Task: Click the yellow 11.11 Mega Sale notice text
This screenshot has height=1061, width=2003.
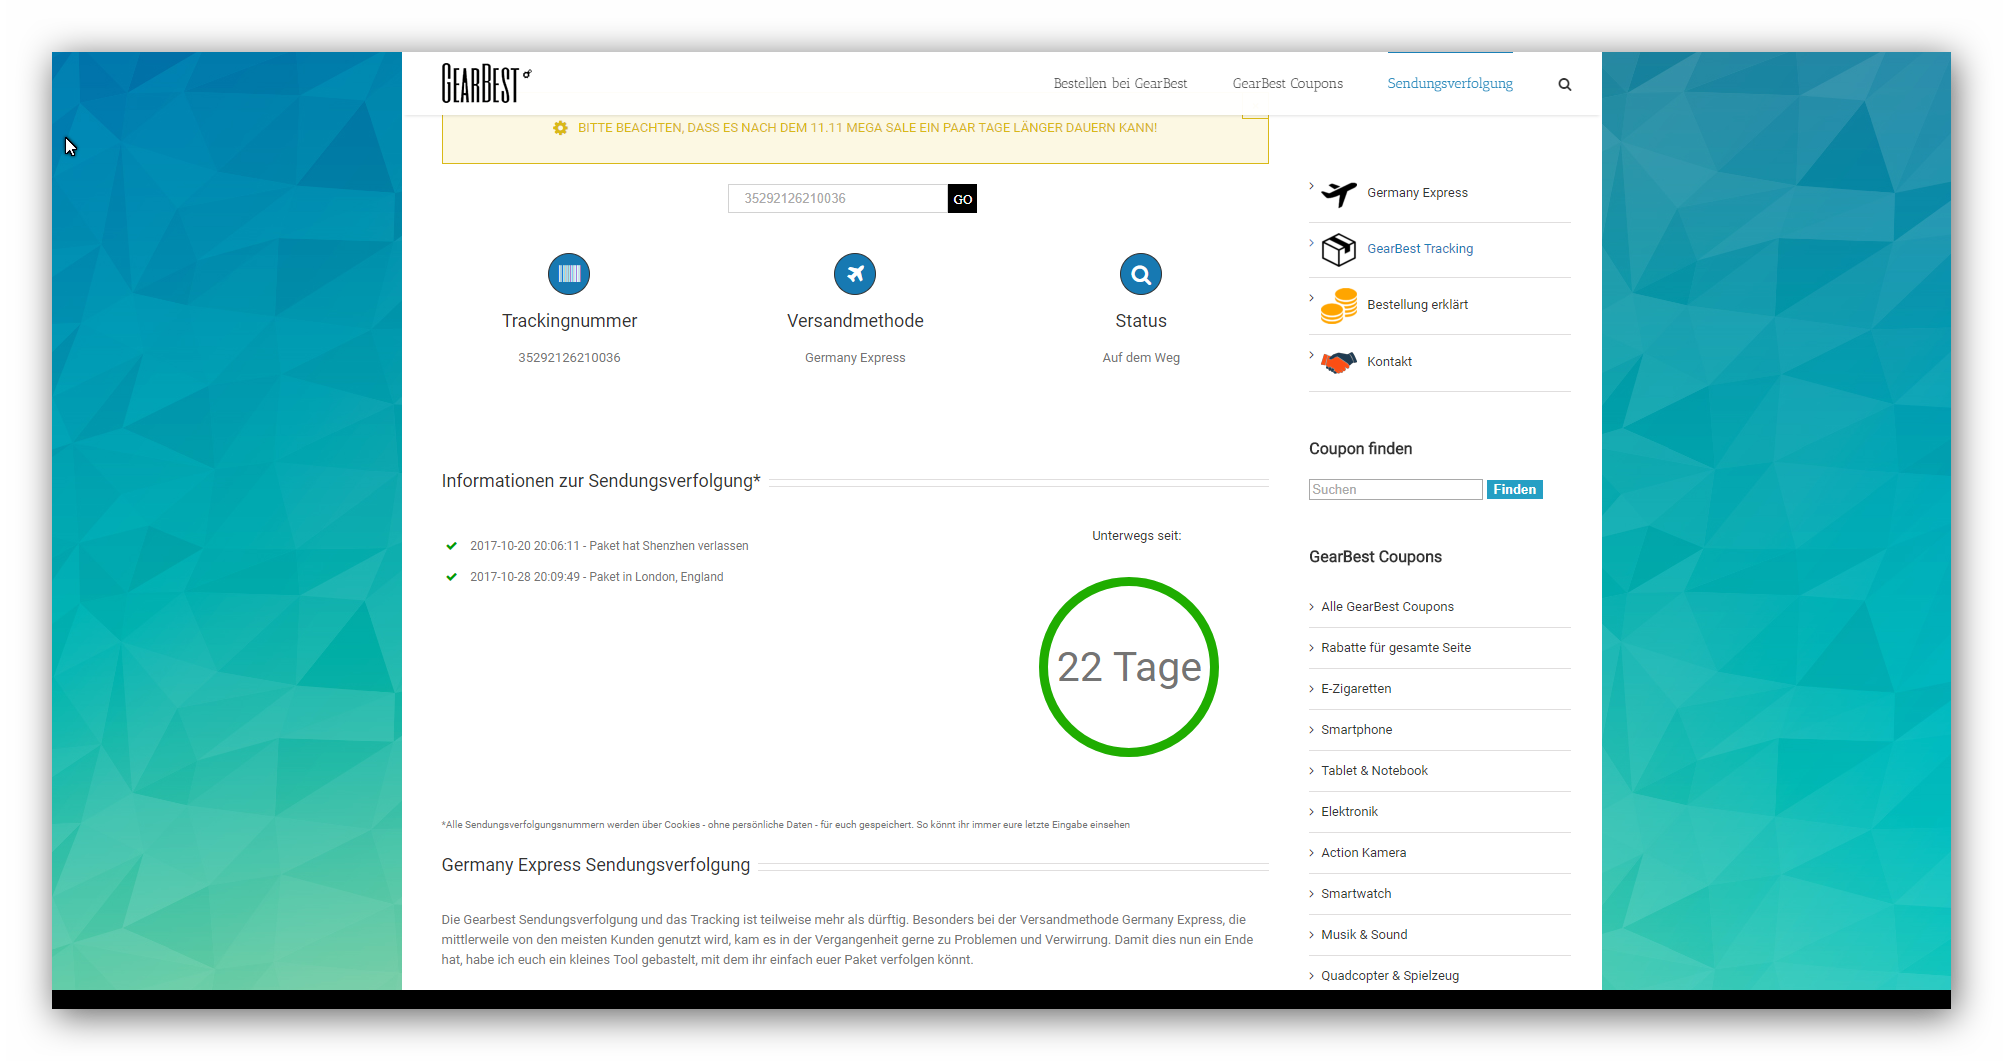Action: [x=867, y=128]
